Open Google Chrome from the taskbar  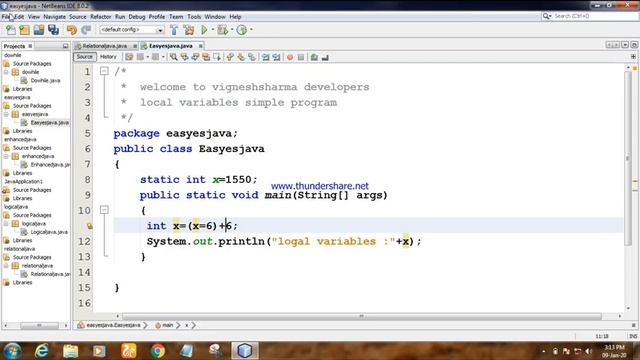tap(158, 351)
